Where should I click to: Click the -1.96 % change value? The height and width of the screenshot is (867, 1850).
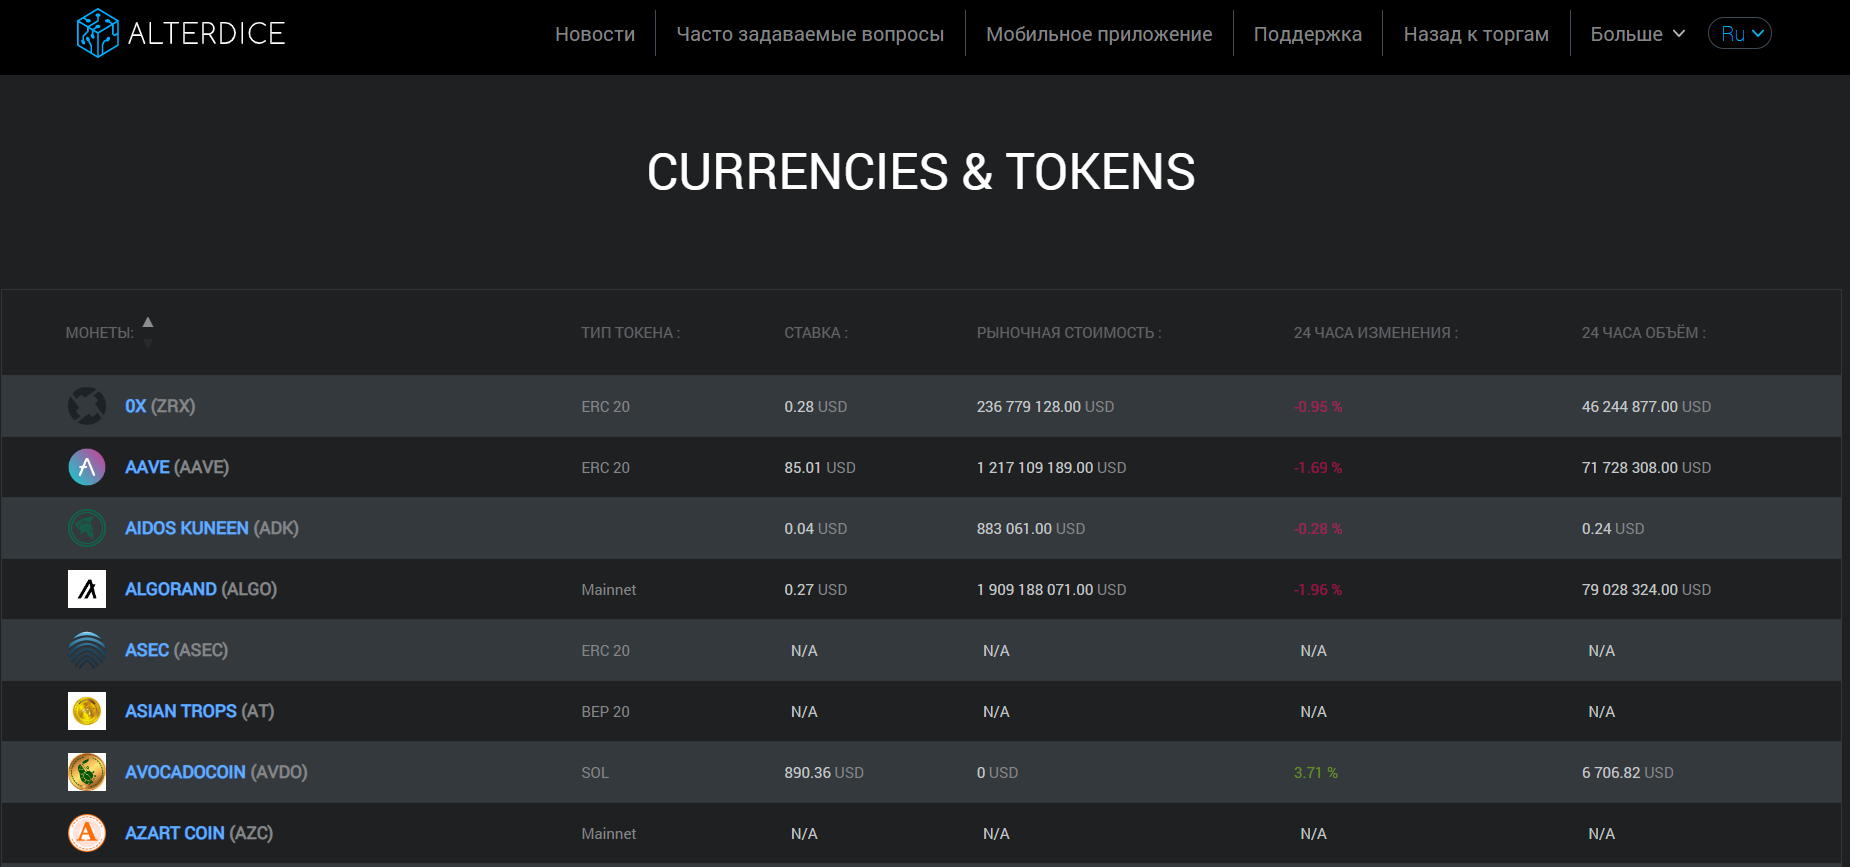point(1318,590)
